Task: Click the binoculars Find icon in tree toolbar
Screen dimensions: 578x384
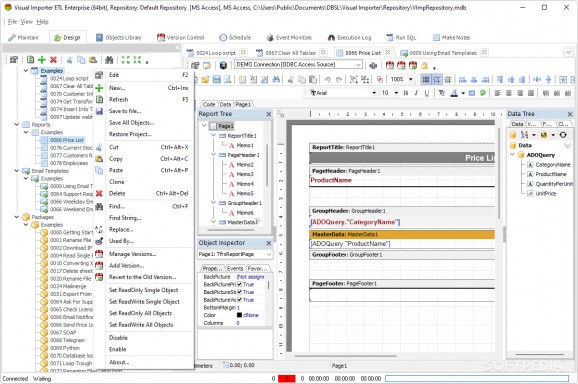Action: [x=109, y=60]
